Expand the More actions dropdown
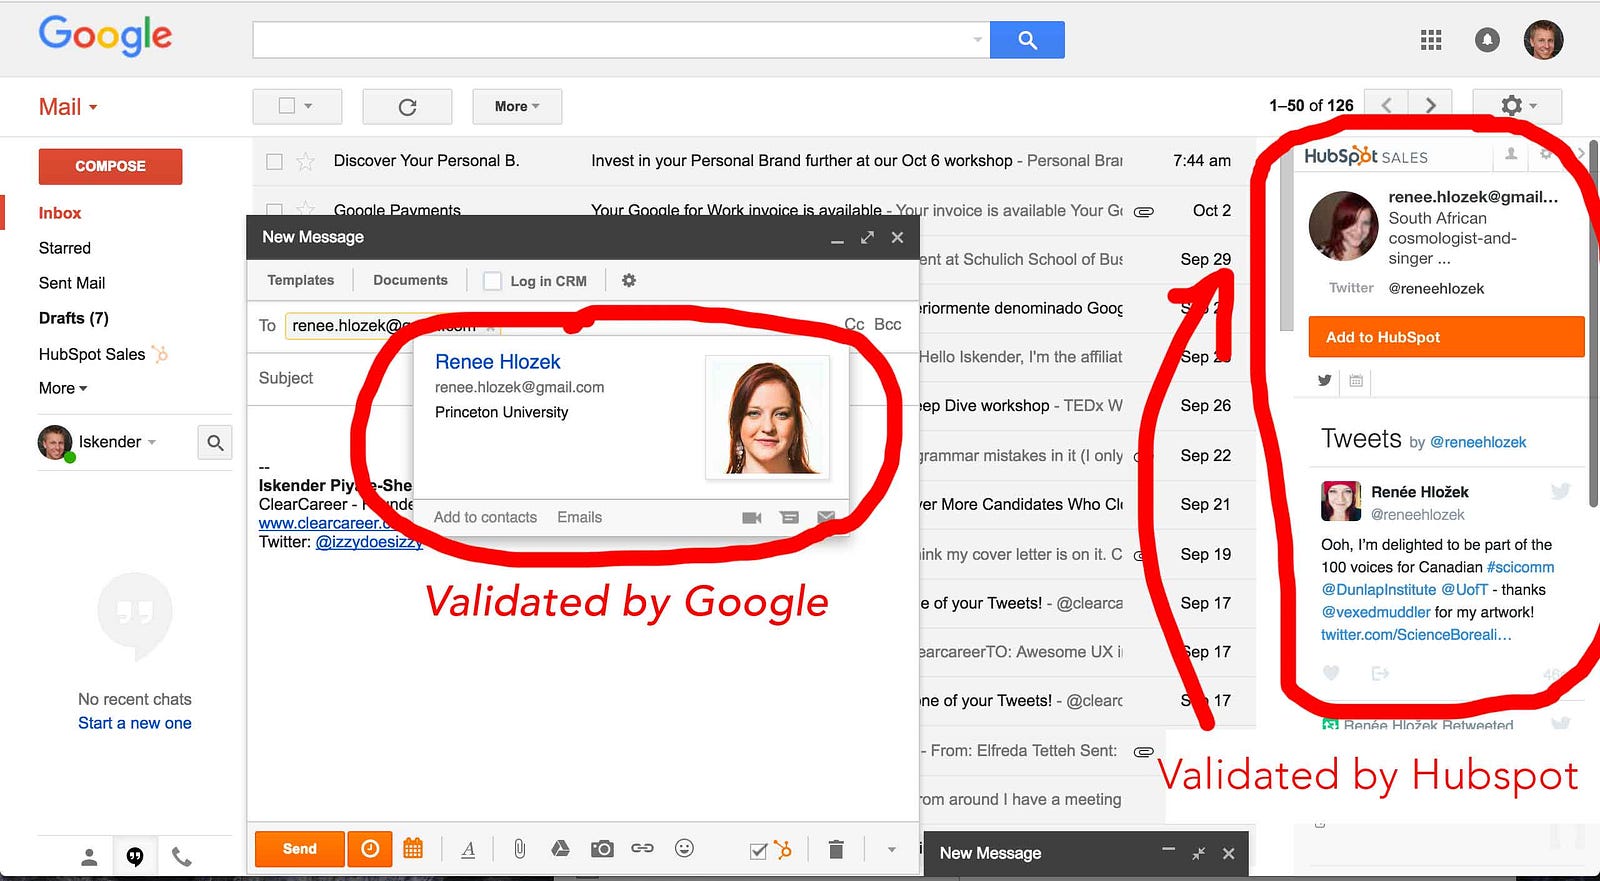The image size is (1600, 881). coord(517,107)
